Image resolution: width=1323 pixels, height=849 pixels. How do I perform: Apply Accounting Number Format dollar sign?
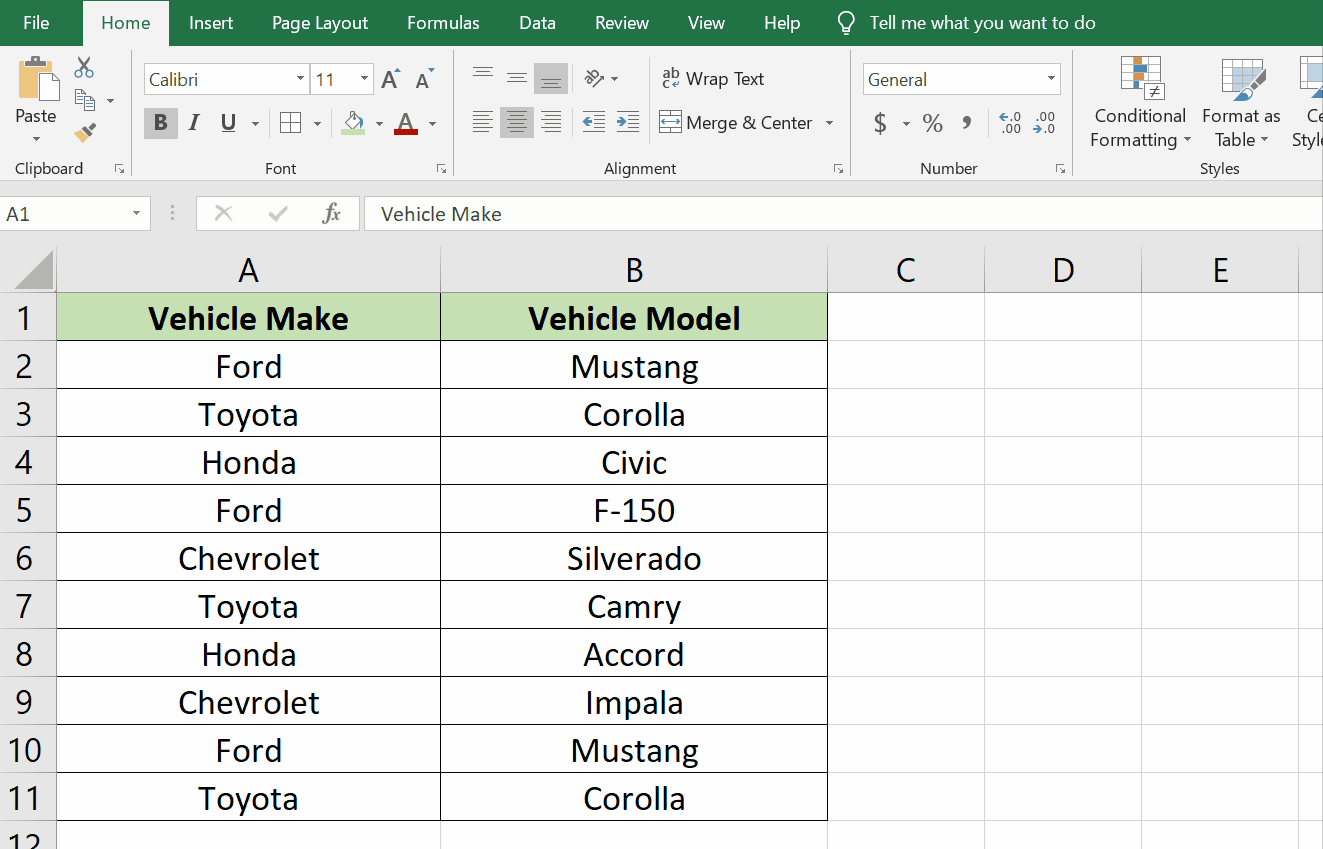(880, 123)
